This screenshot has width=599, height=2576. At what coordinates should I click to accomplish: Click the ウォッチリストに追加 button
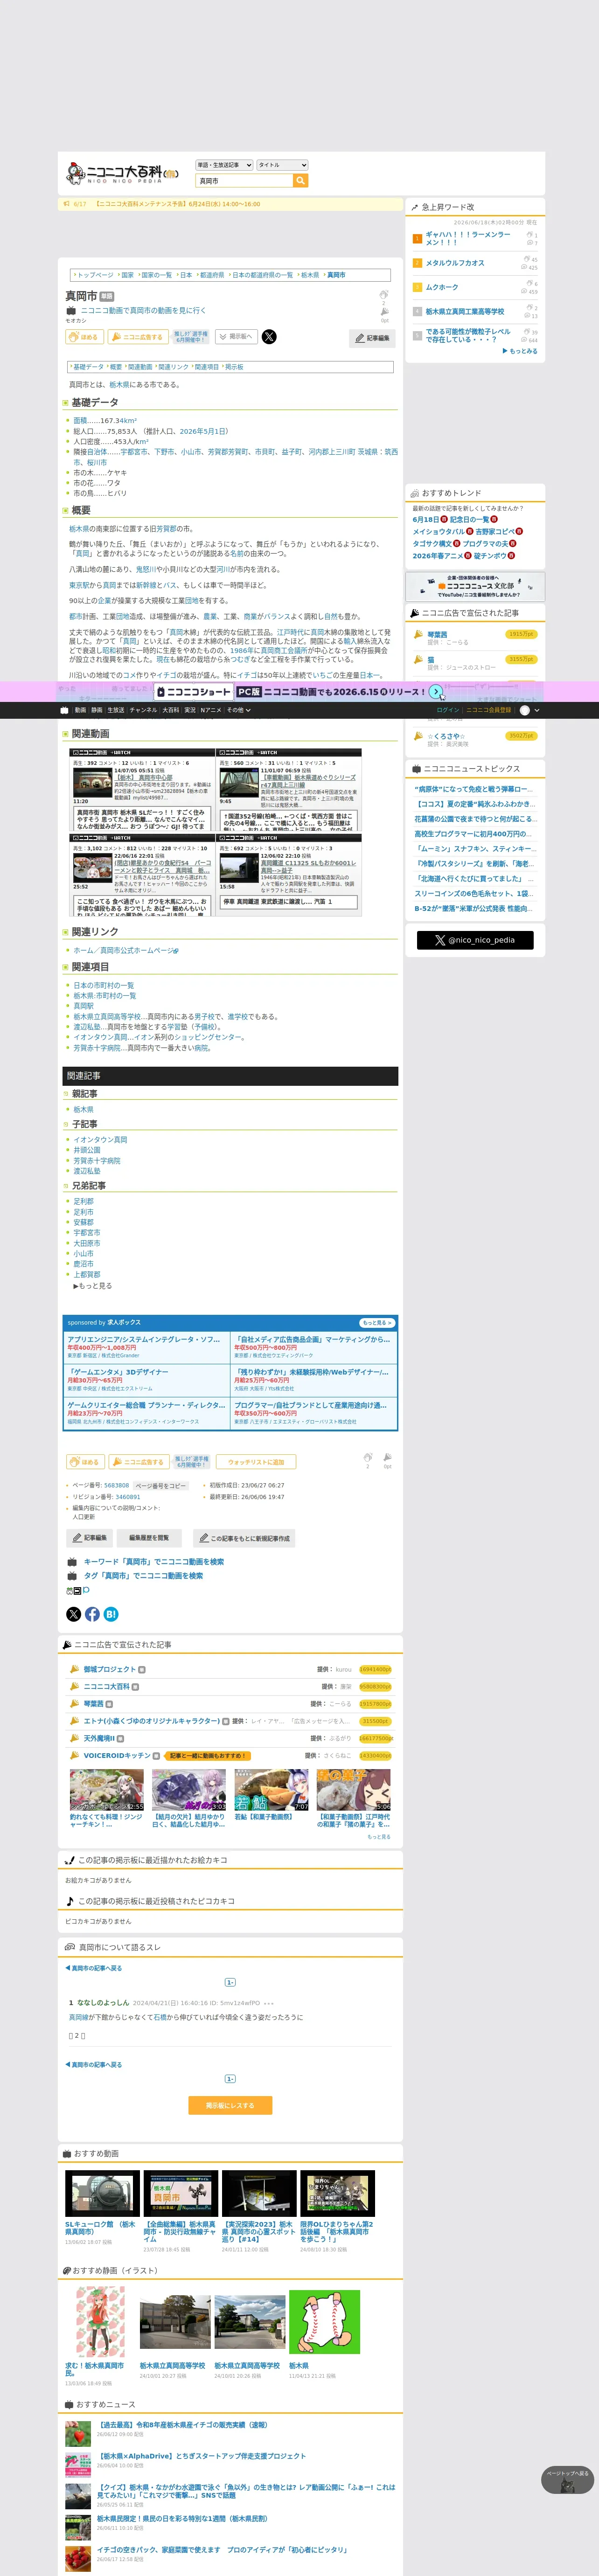pyautogui.click(x=256, y=1462)
